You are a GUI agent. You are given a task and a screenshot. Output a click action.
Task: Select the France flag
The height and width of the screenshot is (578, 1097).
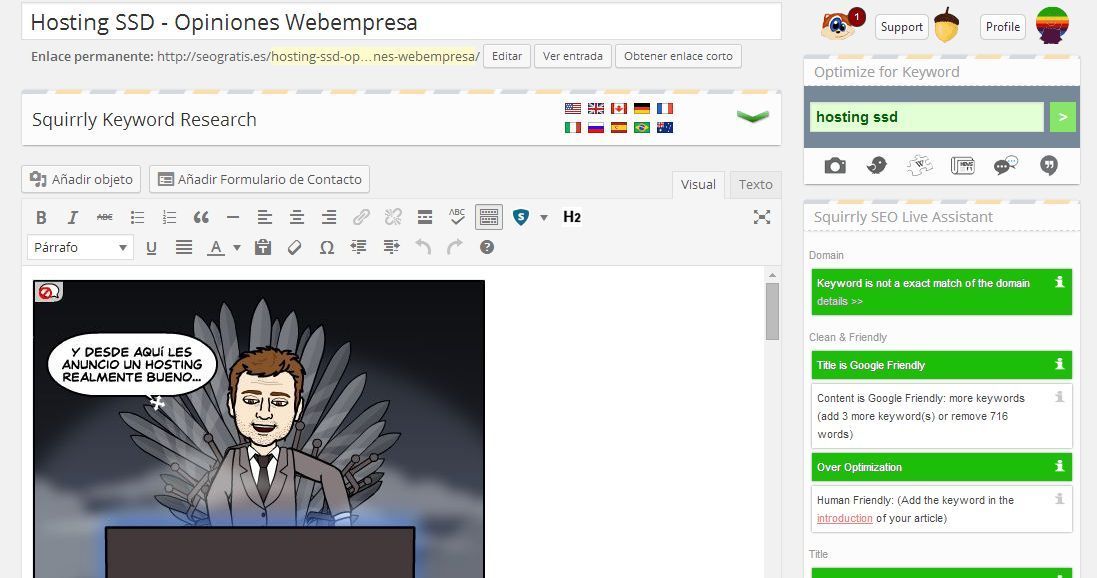tap(665, 108)
